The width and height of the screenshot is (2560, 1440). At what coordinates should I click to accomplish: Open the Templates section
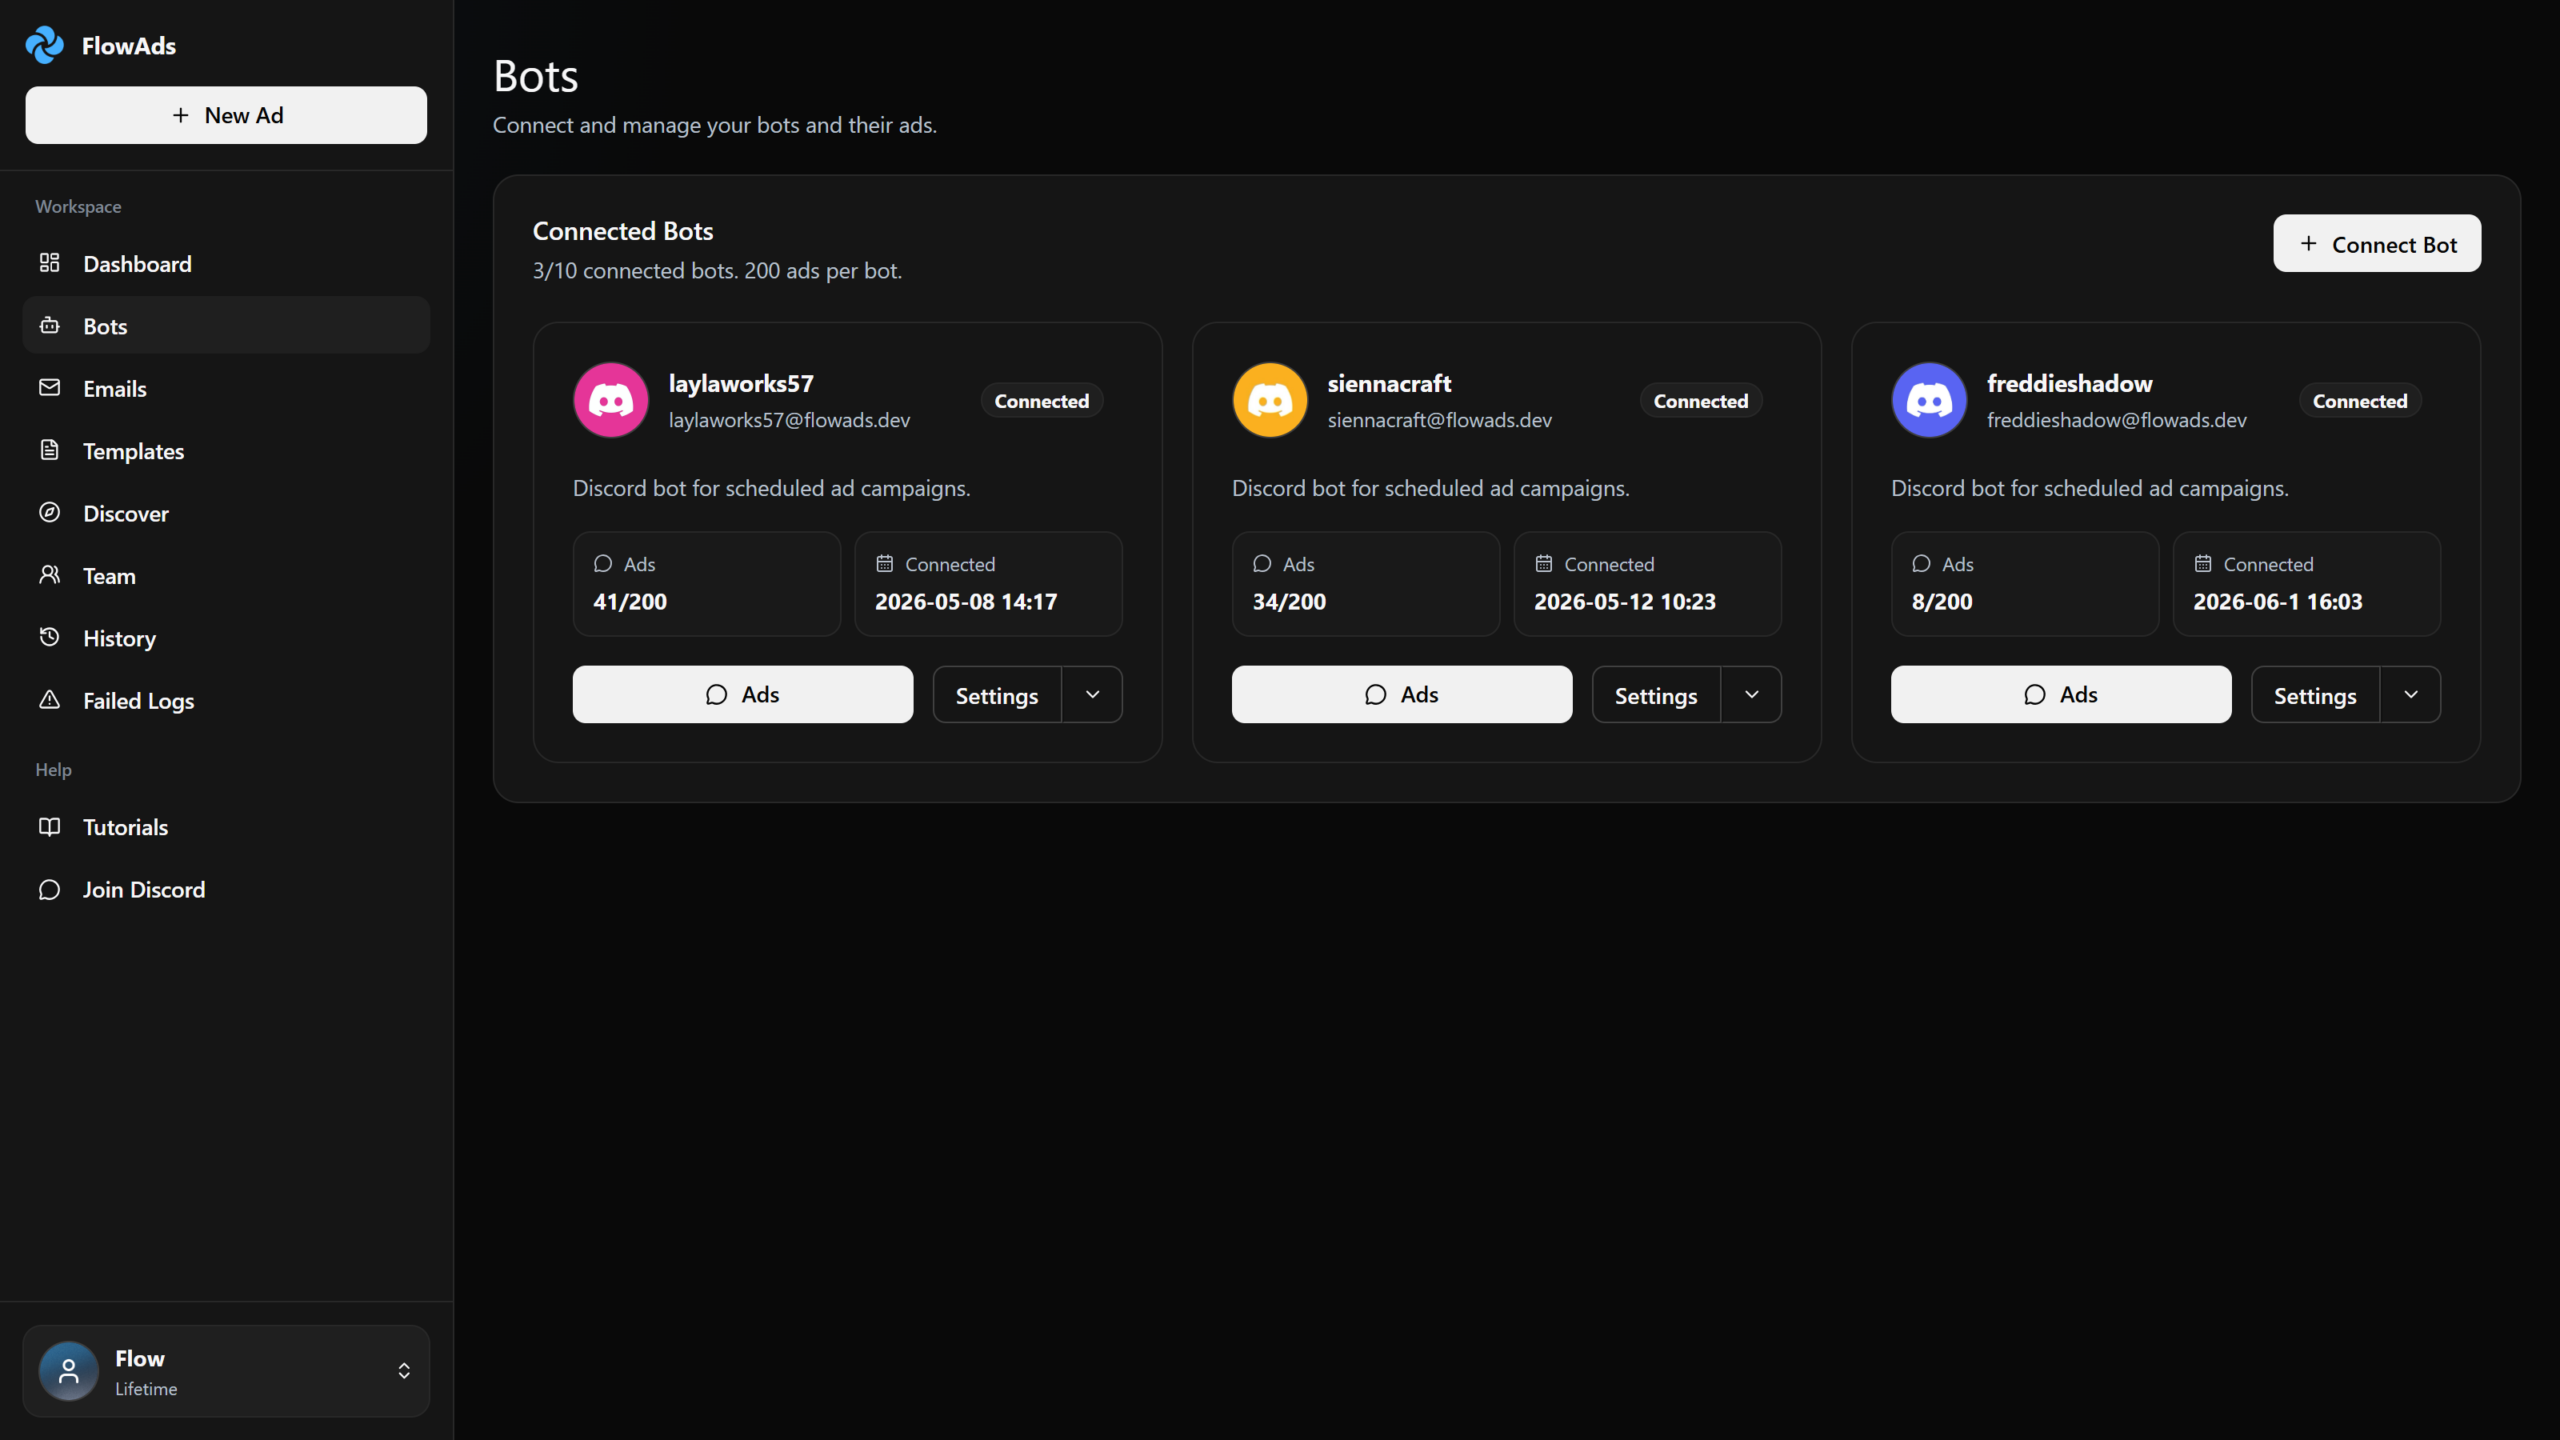tap(226, 450)
